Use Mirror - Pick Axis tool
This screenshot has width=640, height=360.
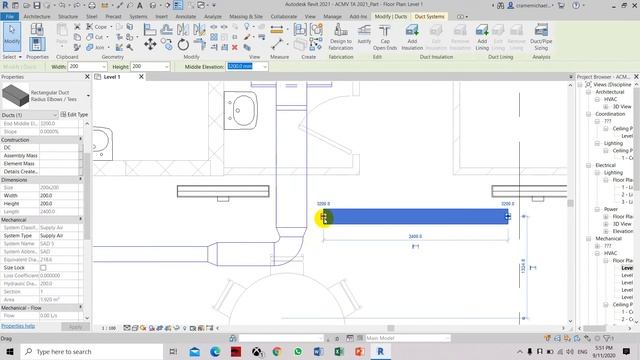point(183,29)
